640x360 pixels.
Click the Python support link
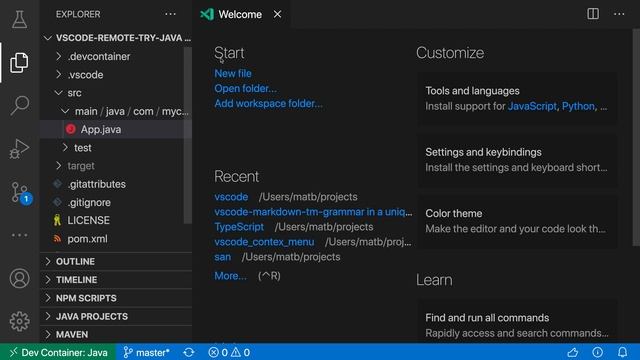(x=578, y=106)
